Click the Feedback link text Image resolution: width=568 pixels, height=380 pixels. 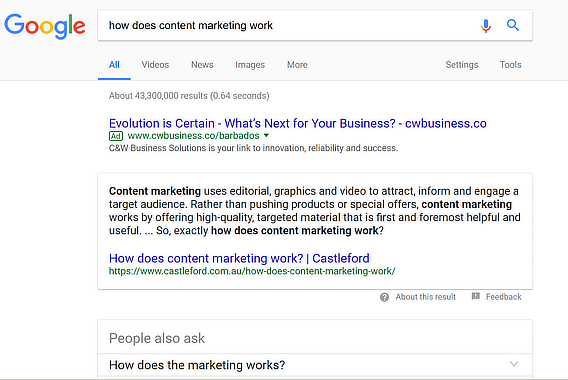[x=504, y=297]
